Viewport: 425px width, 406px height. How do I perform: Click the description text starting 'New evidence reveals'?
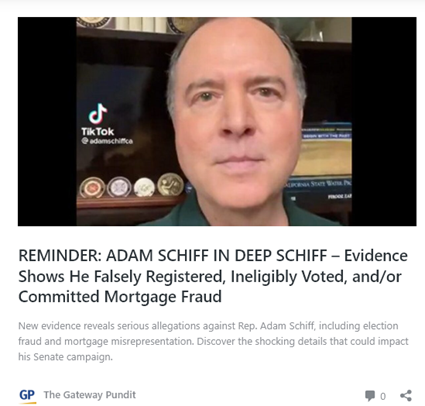[x=213, y=341]
